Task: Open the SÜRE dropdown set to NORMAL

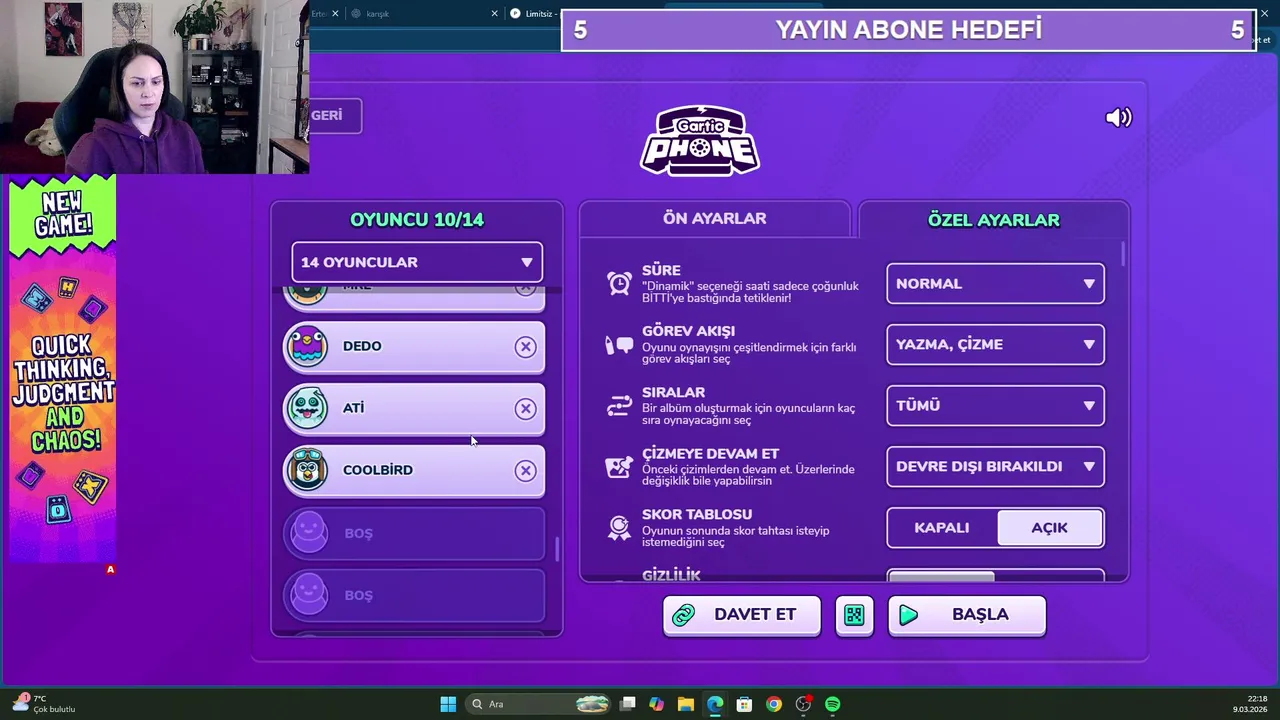Action: [x=995, y=284]
